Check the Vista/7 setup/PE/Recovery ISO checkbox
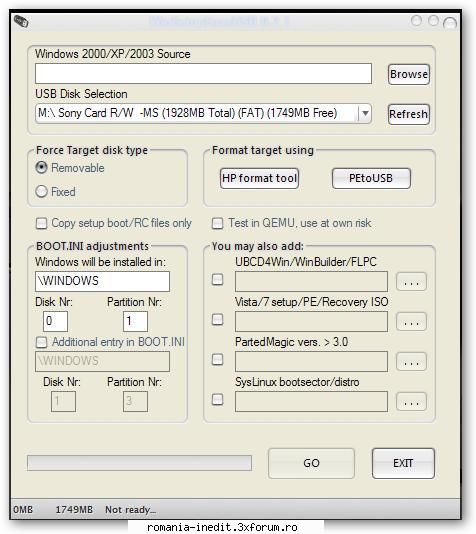 click(x=217, y=319)
